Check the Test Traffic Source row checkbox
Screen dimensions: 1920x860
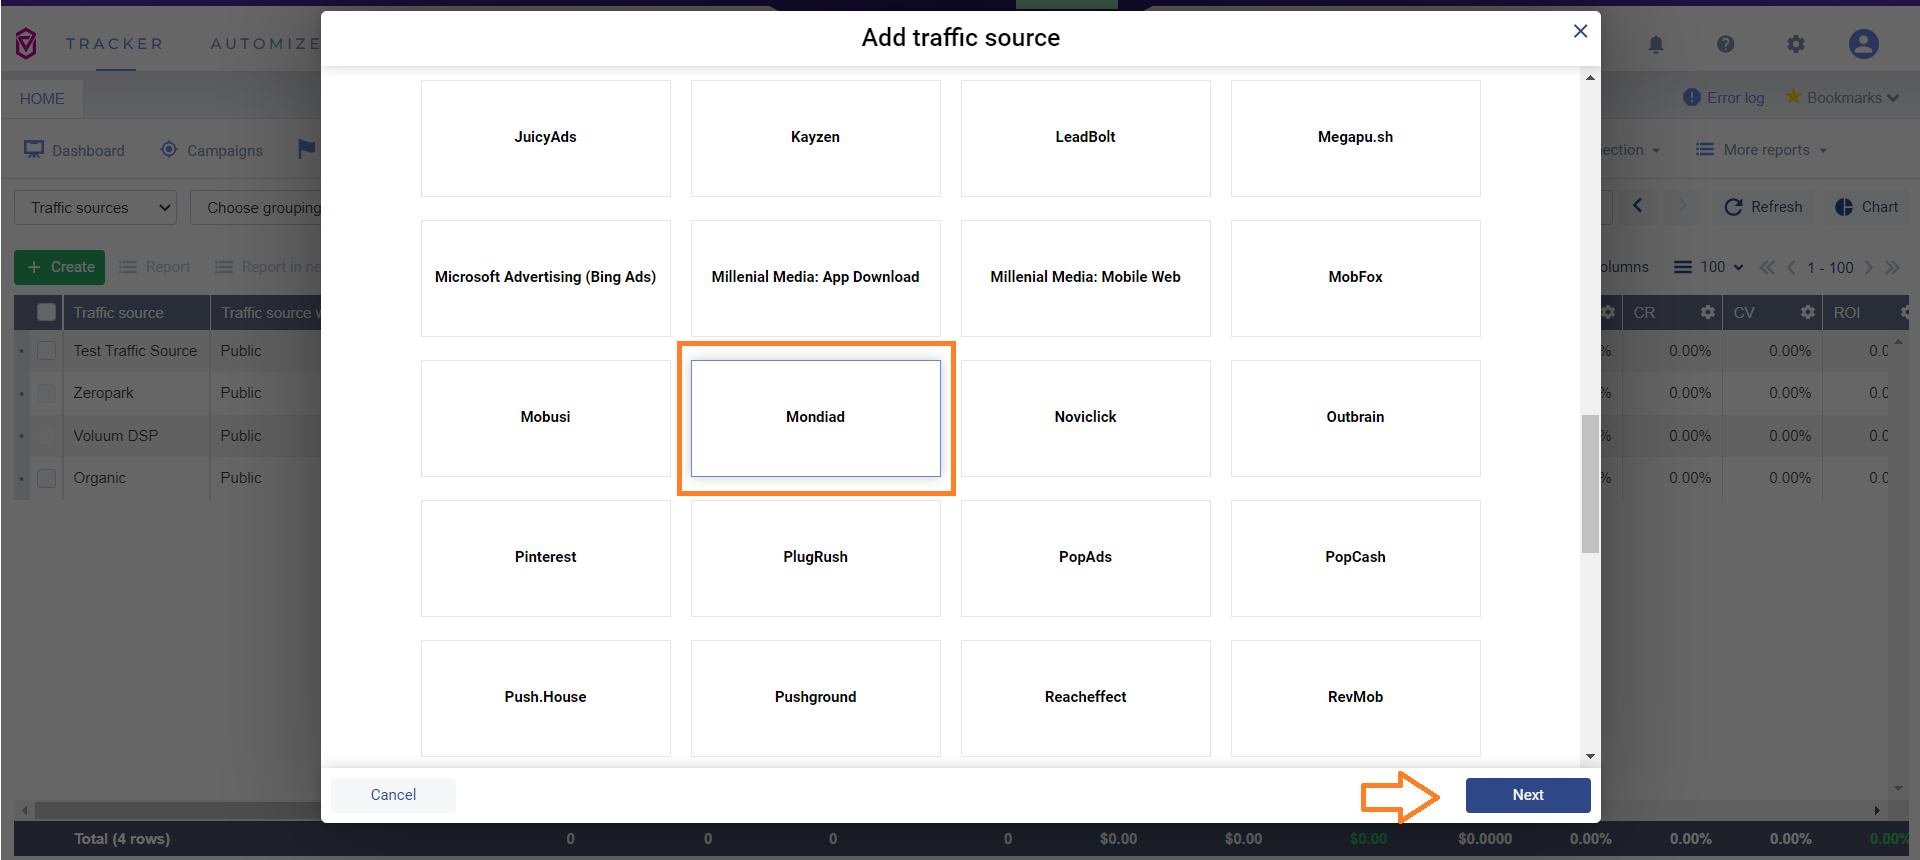click(x=46, y=351)
